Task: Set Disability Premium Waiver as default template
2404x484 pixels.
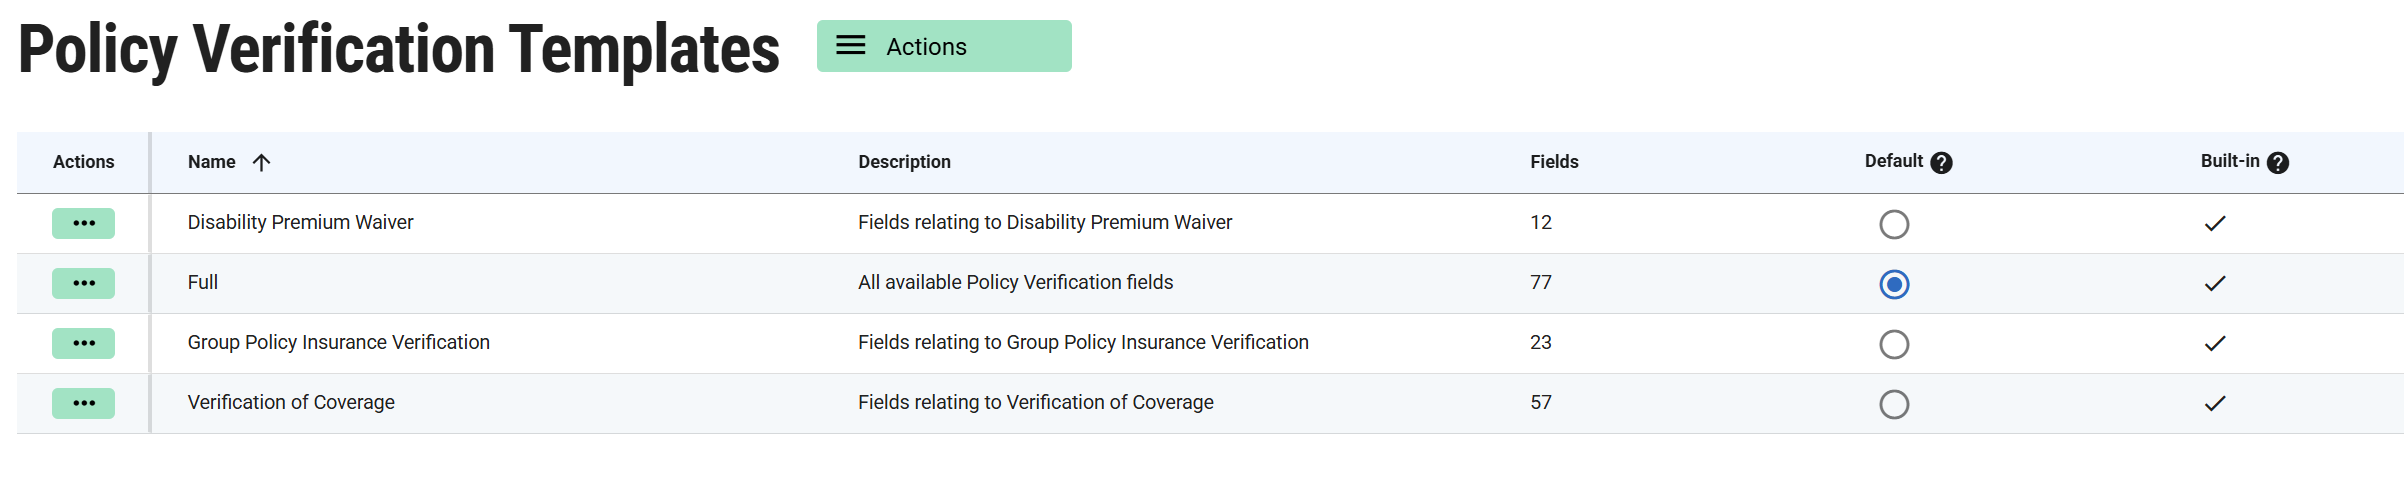Action: pyautogui.click(x=1894, y=224)
